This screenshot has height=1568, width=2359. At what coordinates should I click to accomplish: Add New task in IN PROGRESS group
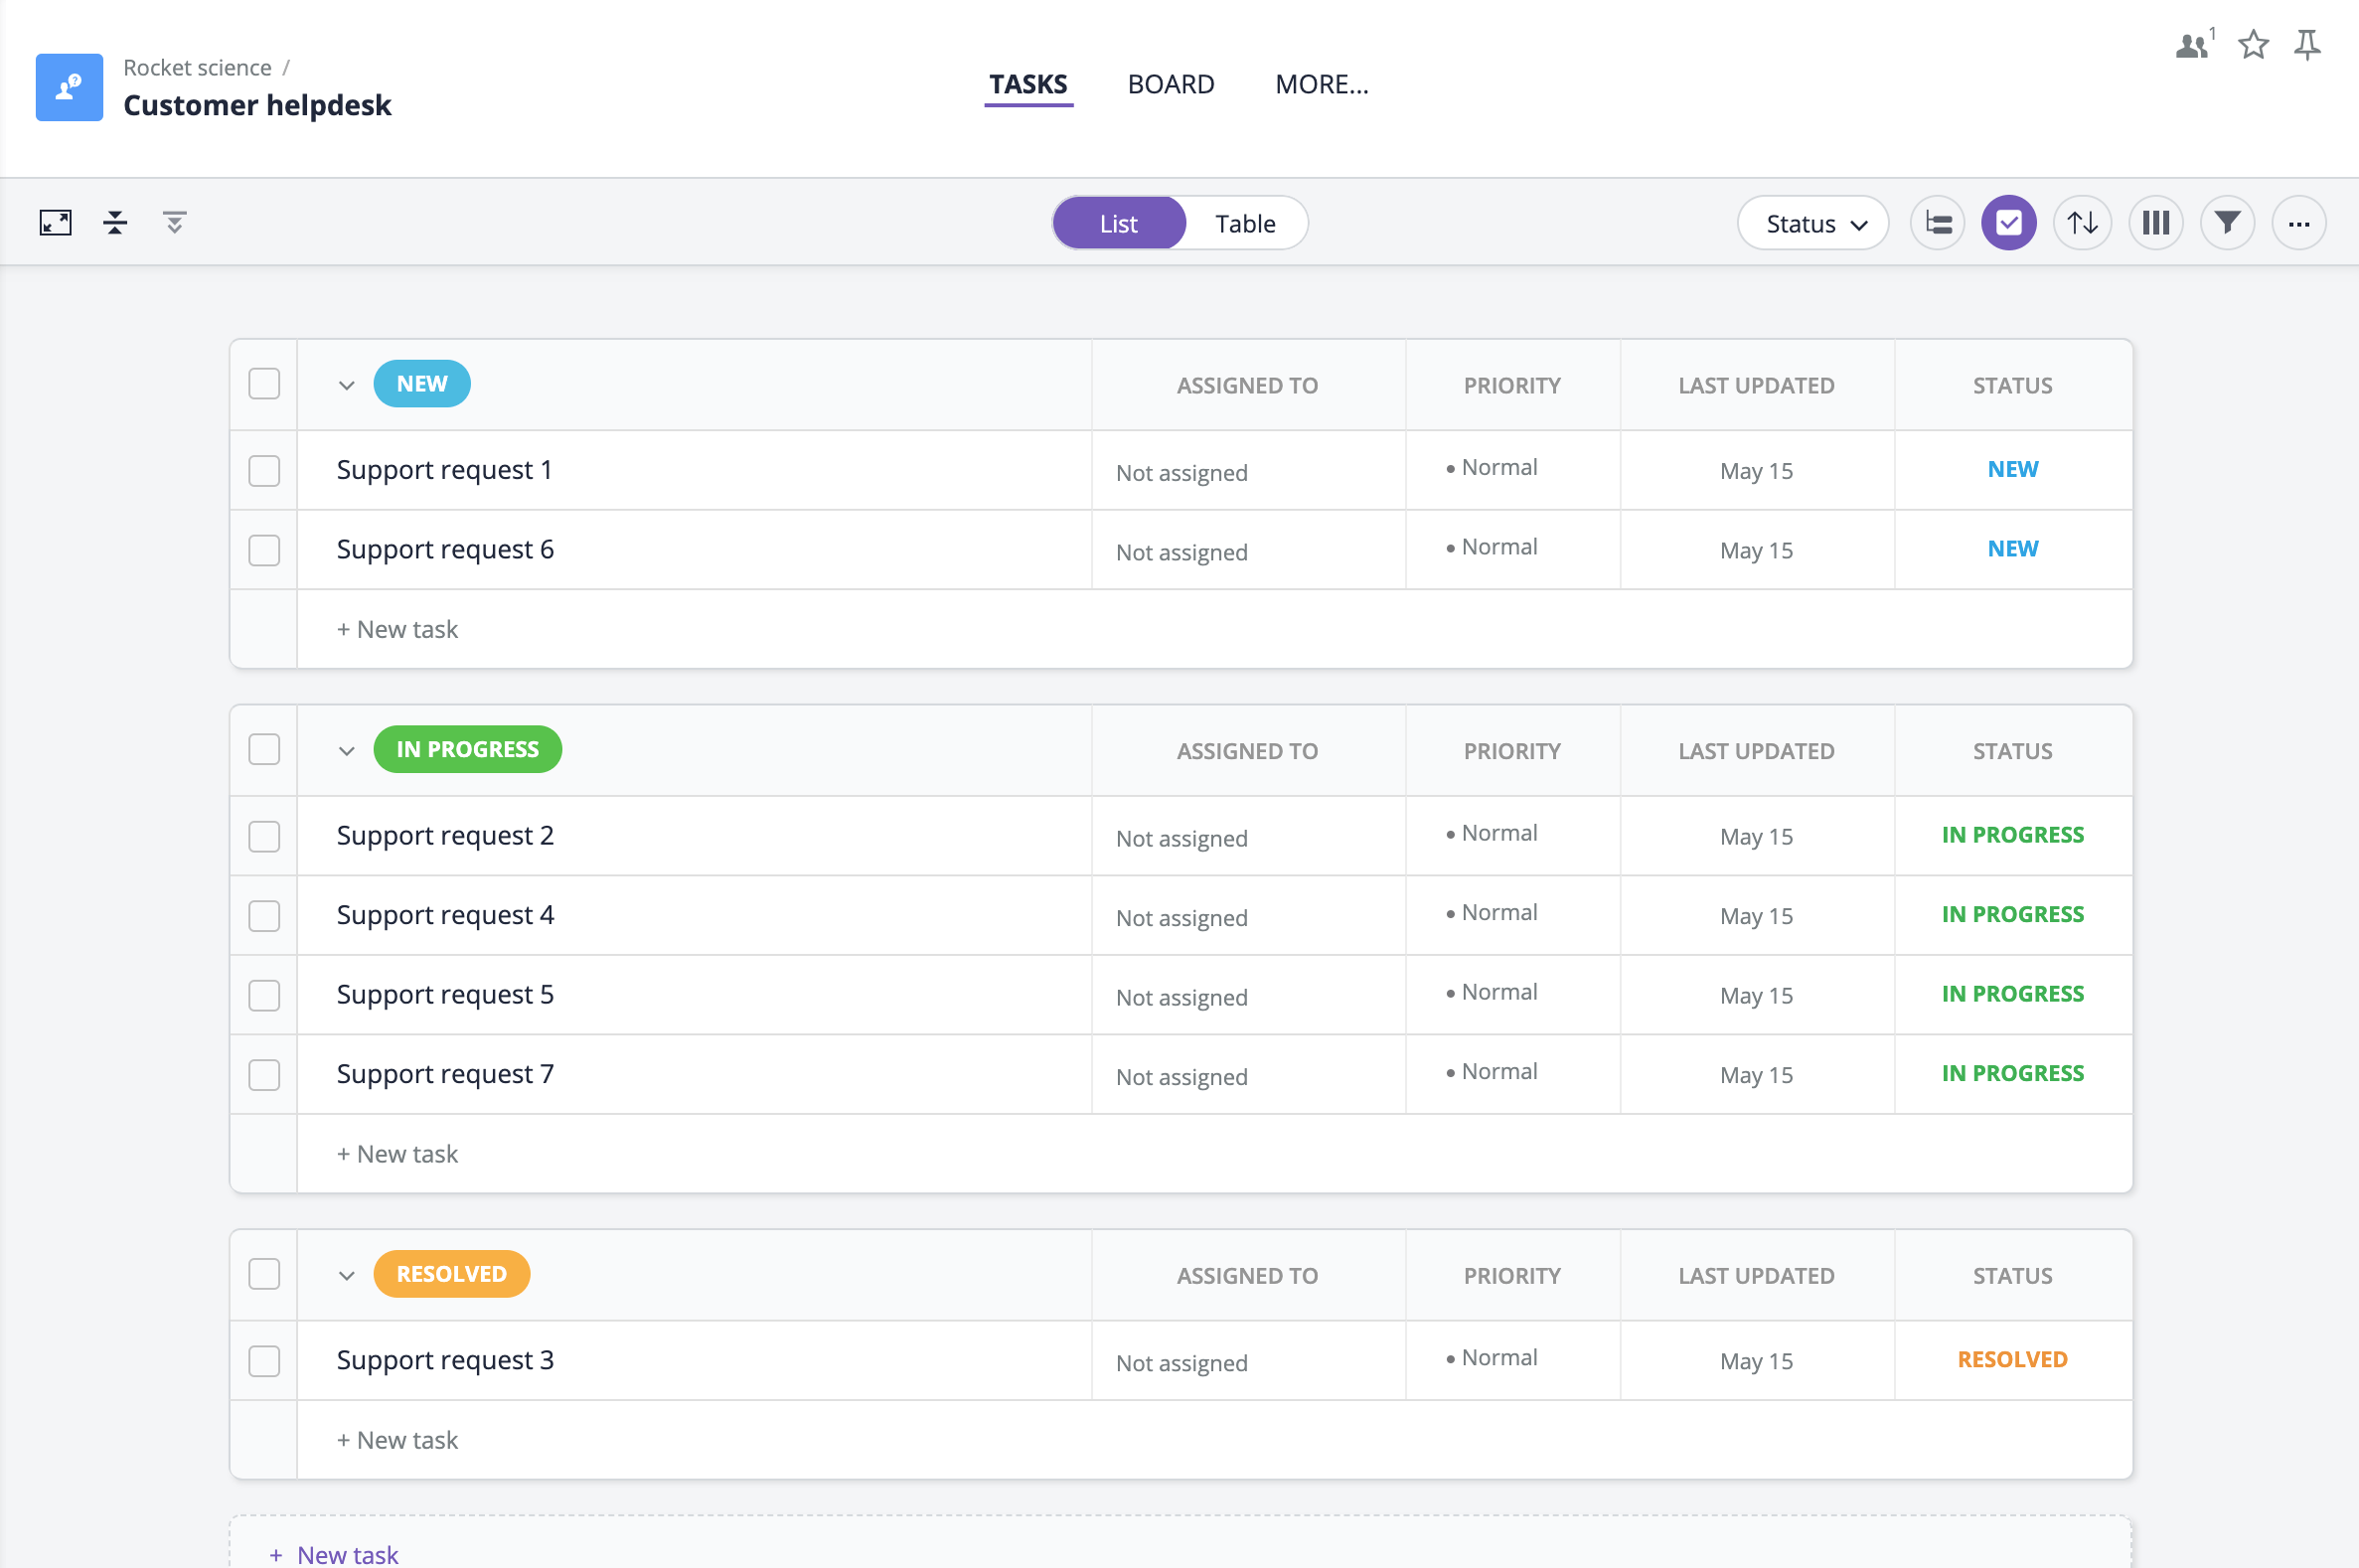(397, 1154)
